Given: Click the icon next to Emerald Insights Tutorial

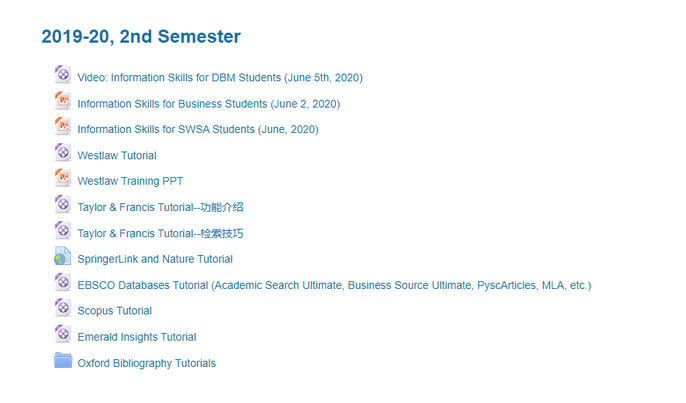Looking at the screenshot, I should click(x=63, y=335).
